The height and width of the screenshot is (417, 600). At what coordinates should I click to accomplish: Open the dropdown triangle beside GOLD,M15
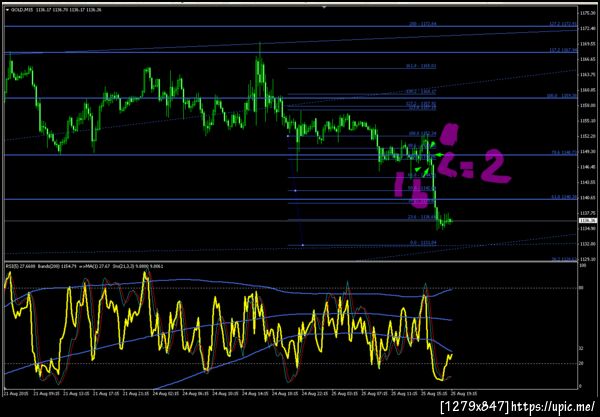tap(8, 10)
